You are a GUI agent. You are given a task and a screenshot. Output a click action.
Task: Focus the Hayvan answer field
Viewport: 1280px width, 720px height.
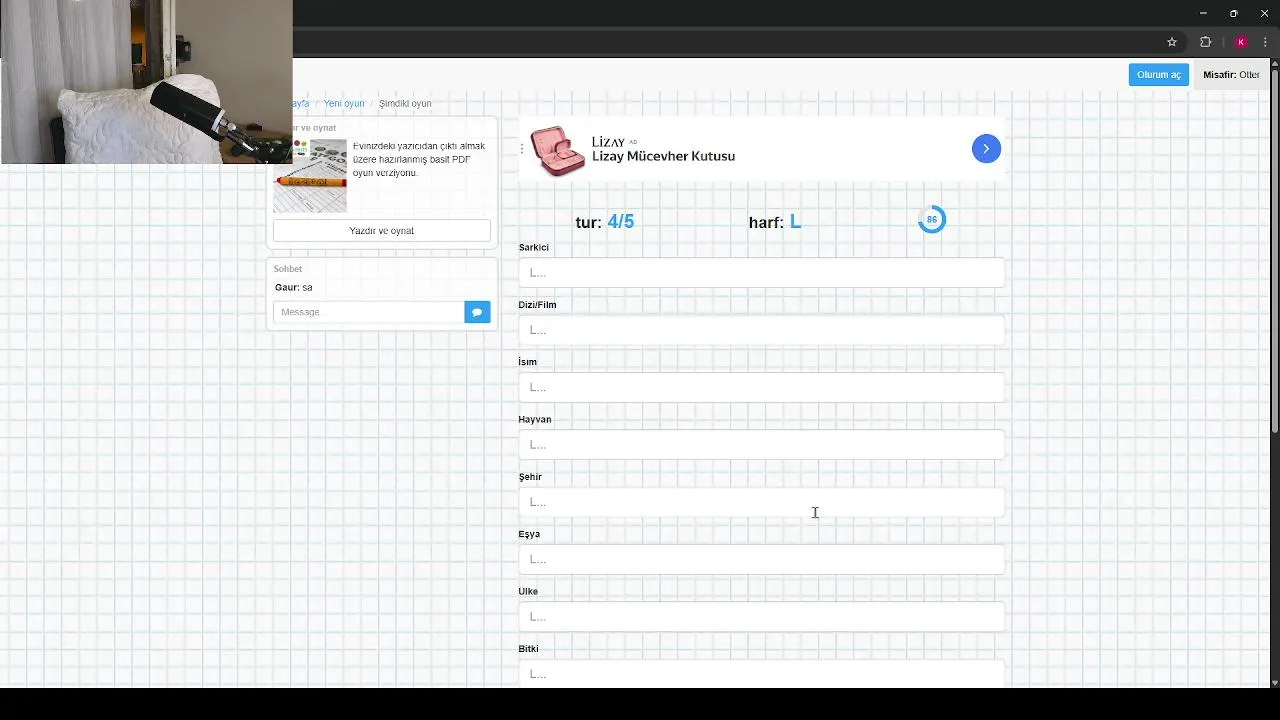[x=761, y=445]
